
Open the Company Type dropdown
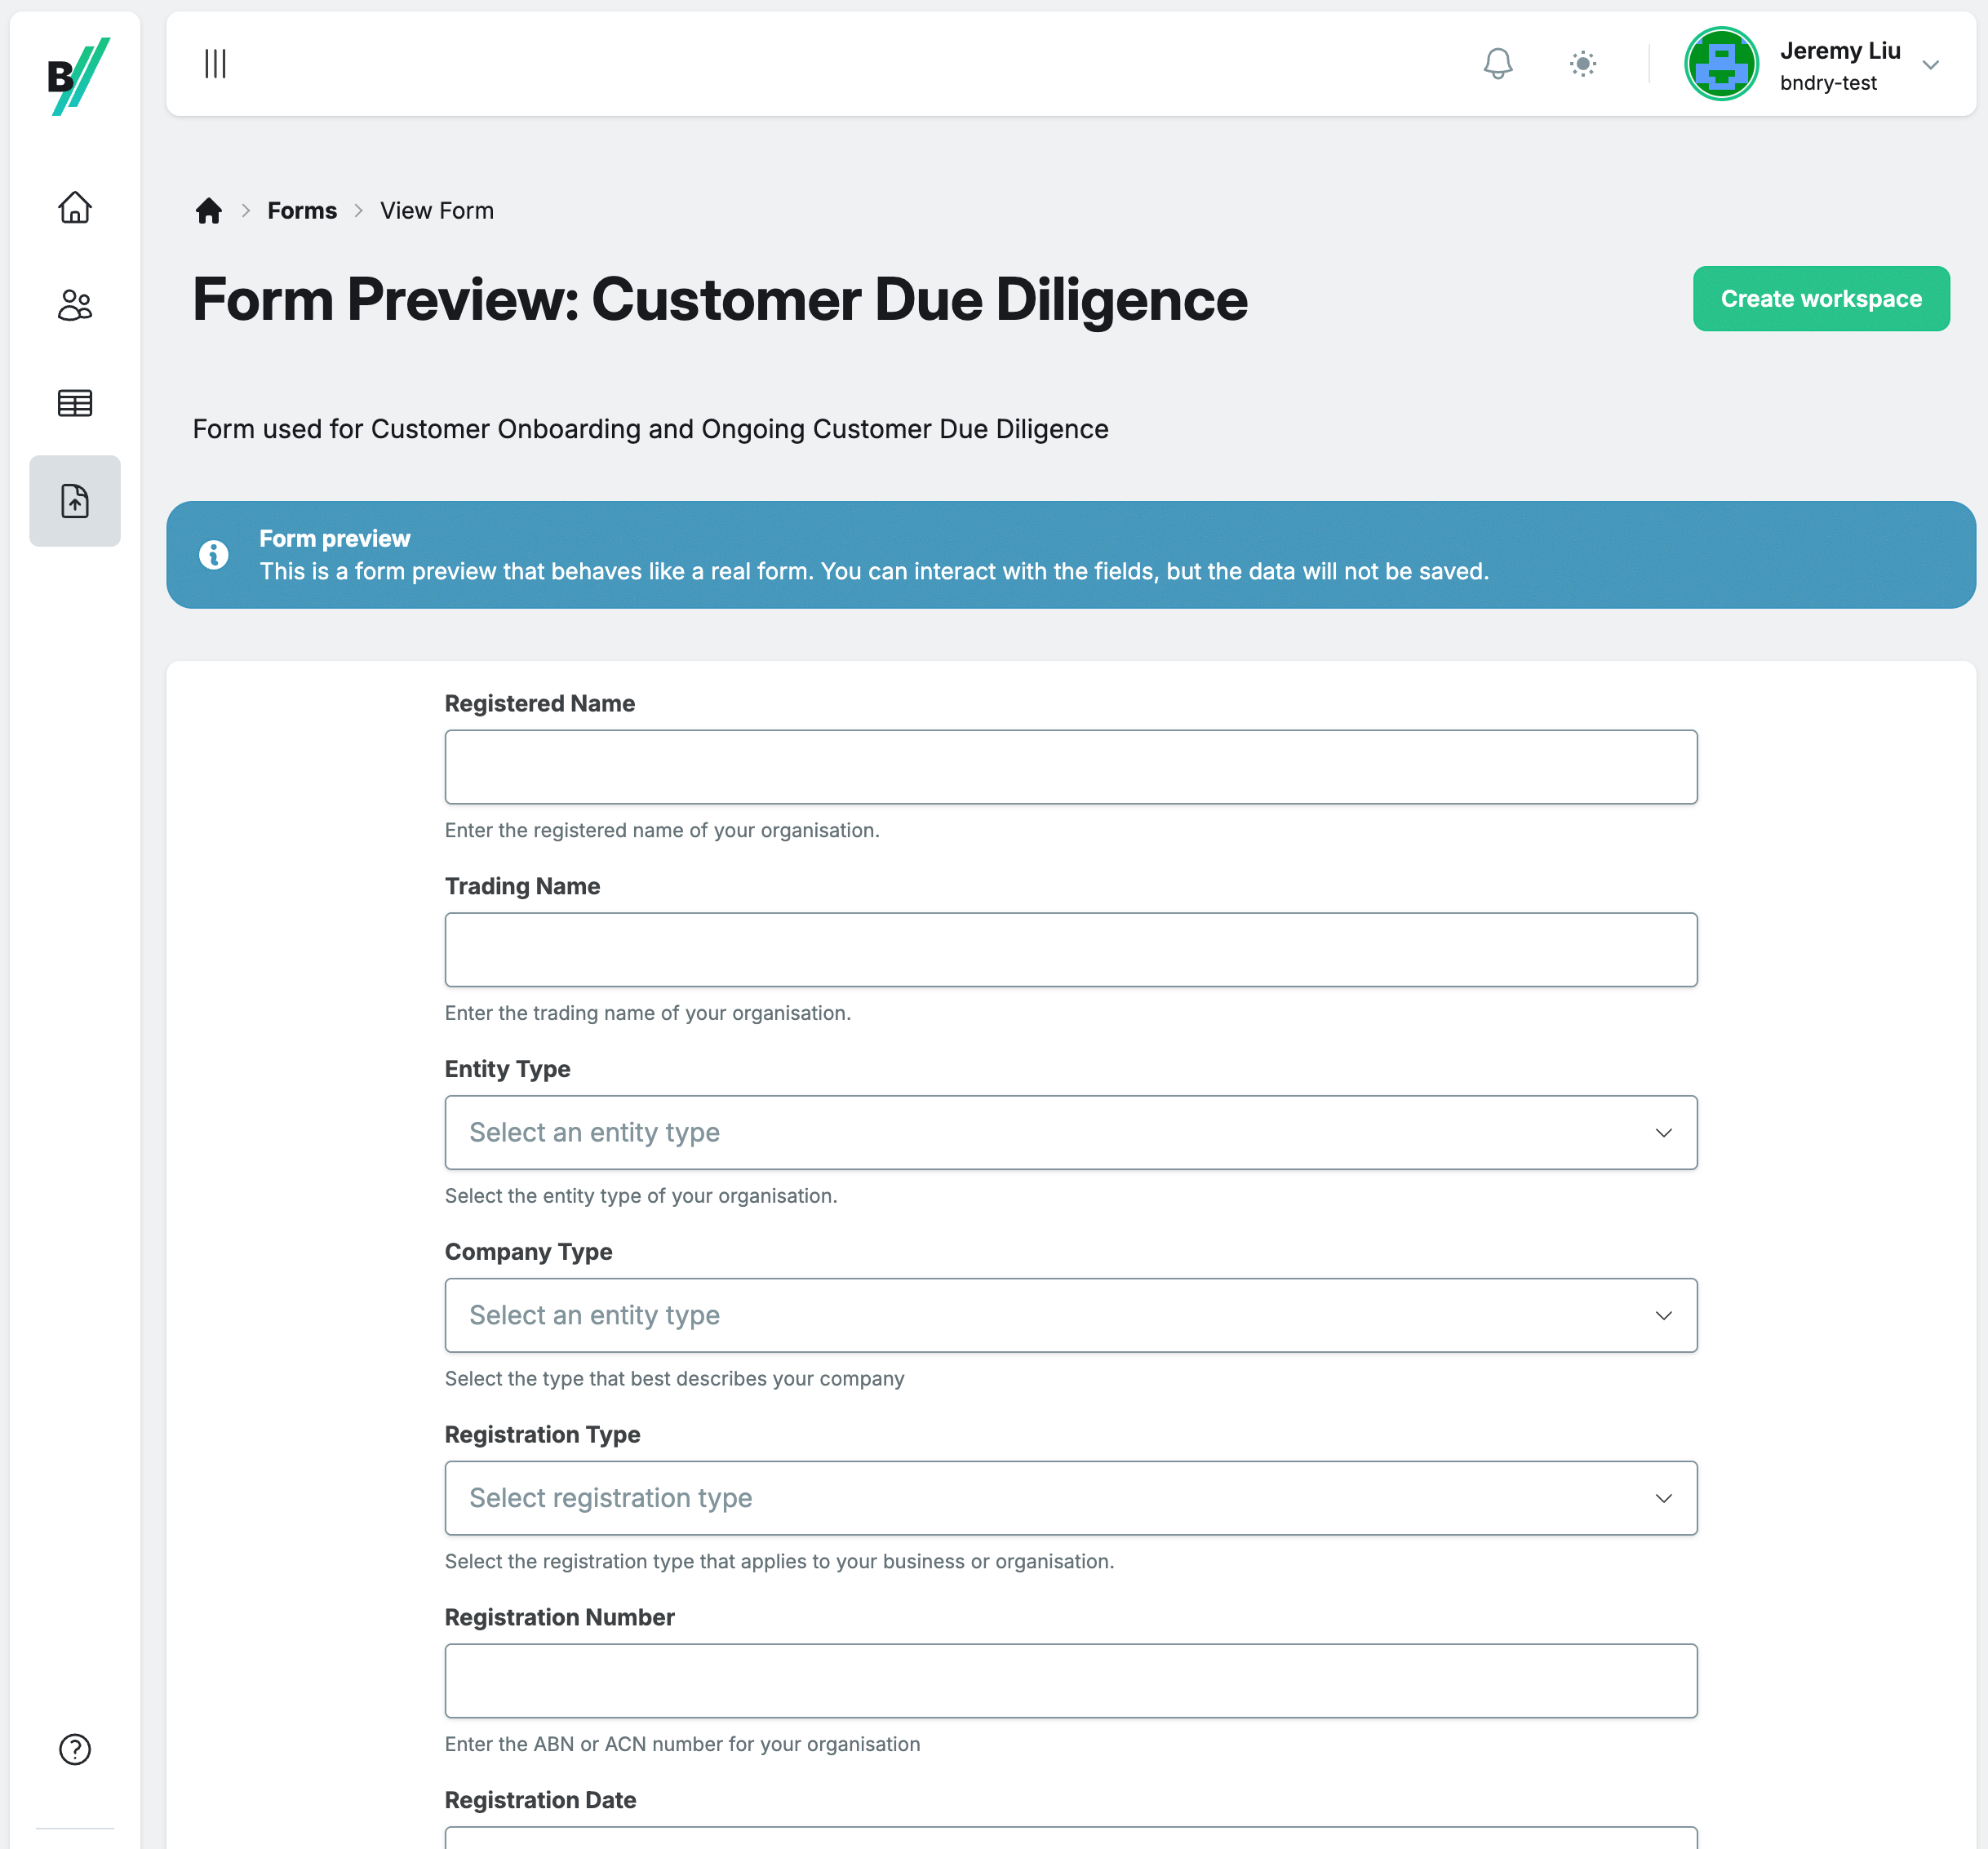1071,1316
